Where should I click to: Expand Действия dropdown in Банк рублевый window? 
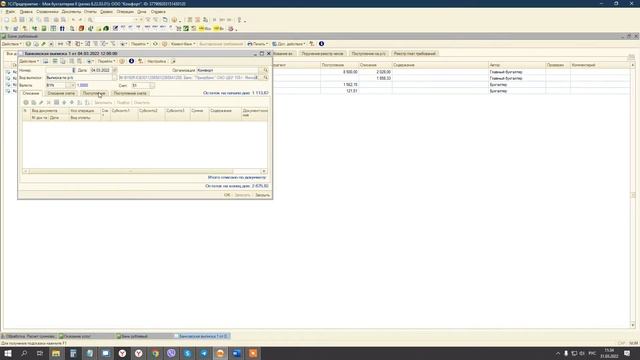click(x=11, y=44)
